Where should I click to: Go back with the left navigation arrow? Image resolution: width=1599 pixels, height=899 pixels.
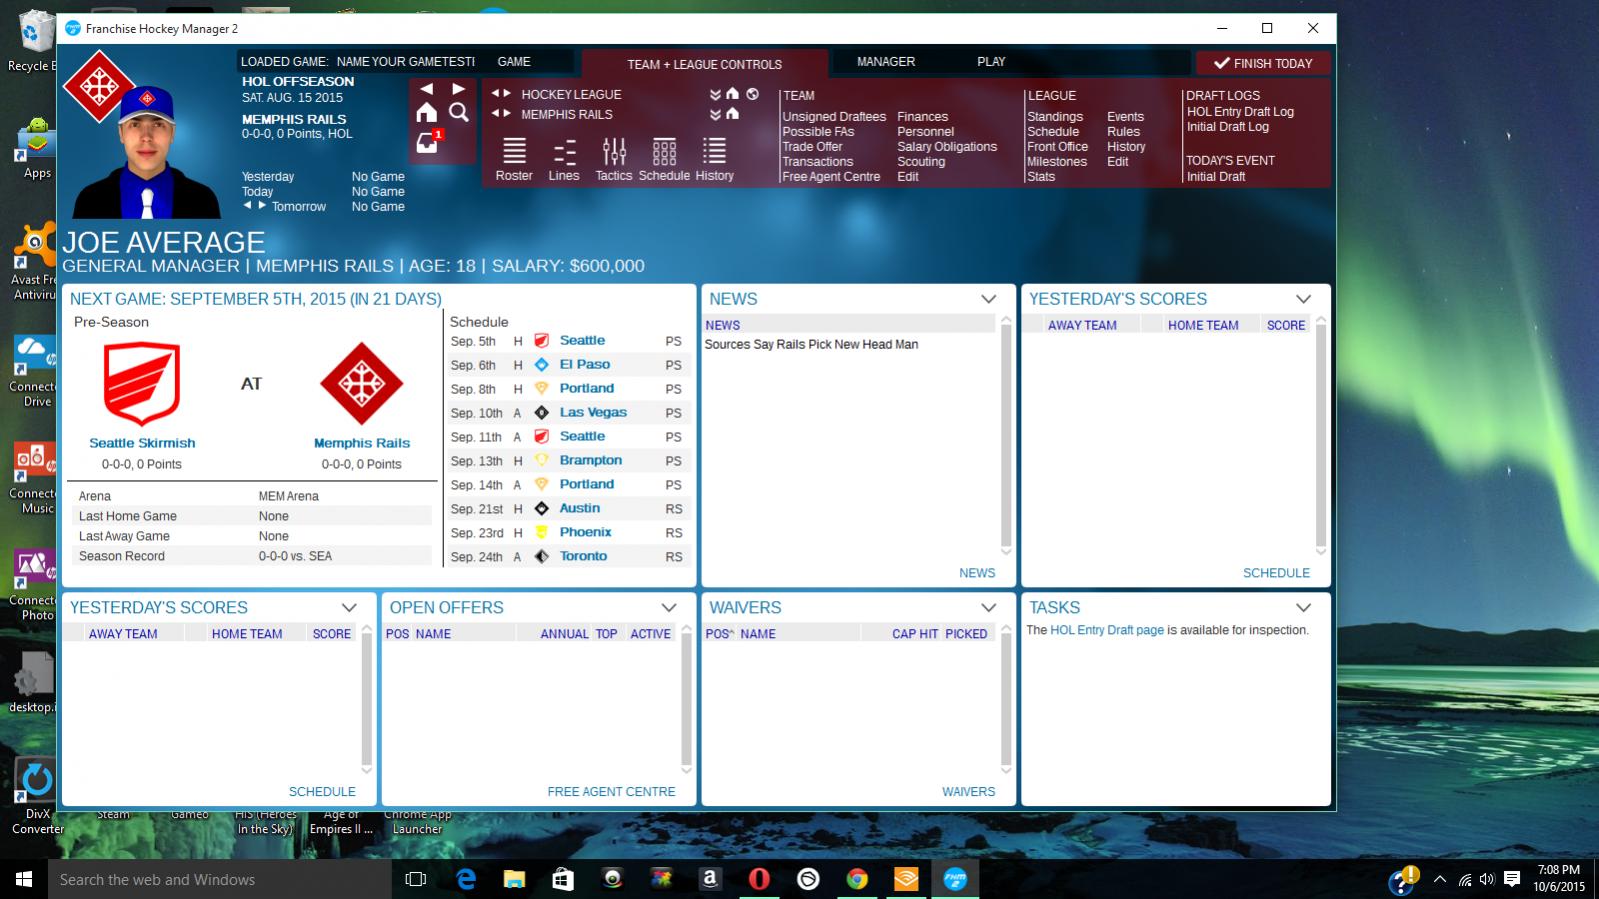tap(427, 89)
